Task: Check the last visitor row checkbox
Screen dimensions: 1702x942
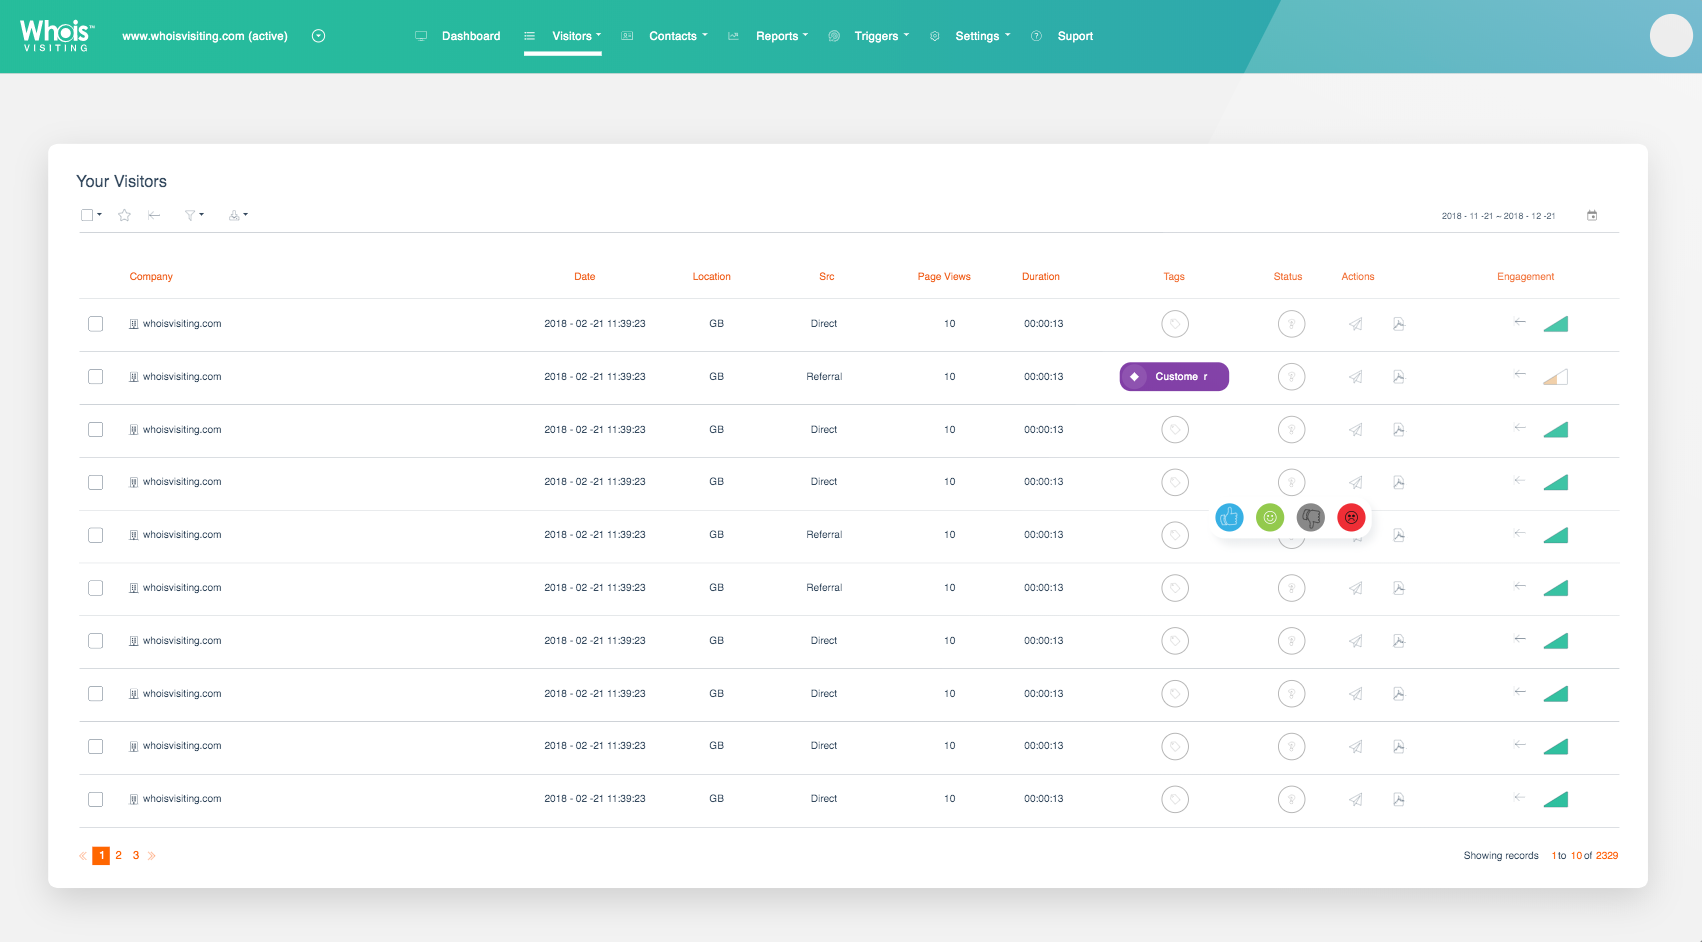Action: point(95,799)
